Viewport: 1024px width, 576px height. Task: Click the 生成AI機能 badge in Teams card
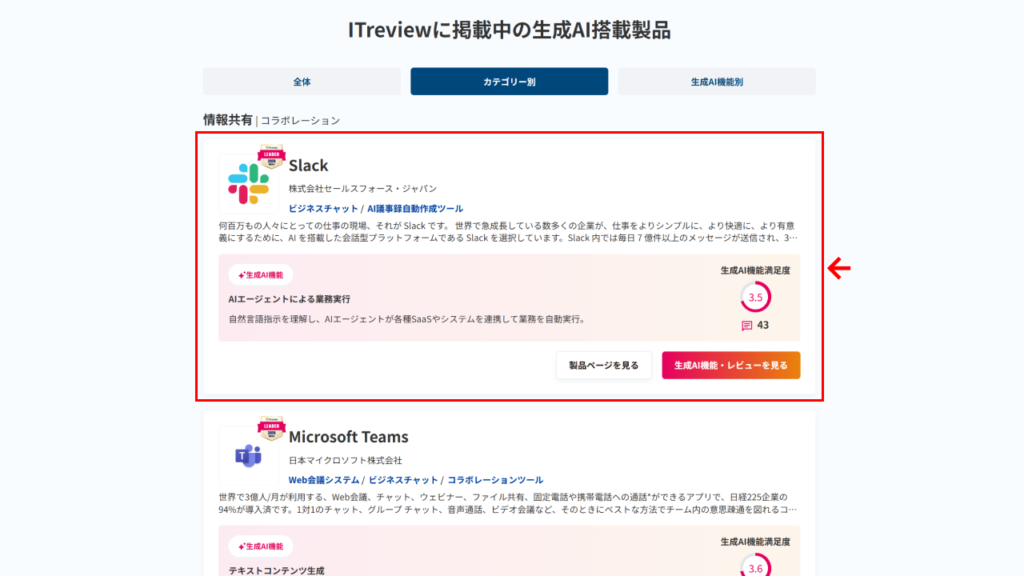(x=260, y=546)
